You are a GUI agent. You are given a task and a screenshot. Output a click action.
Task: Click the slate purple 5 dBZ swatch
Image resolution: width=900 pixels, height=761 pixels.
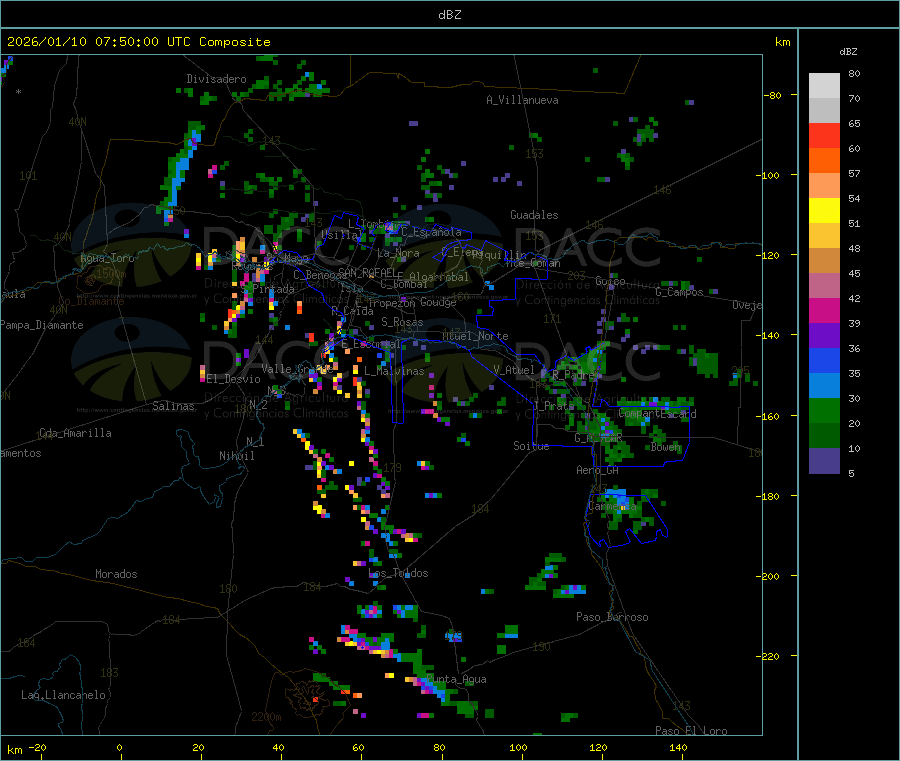tap(824, 461)
